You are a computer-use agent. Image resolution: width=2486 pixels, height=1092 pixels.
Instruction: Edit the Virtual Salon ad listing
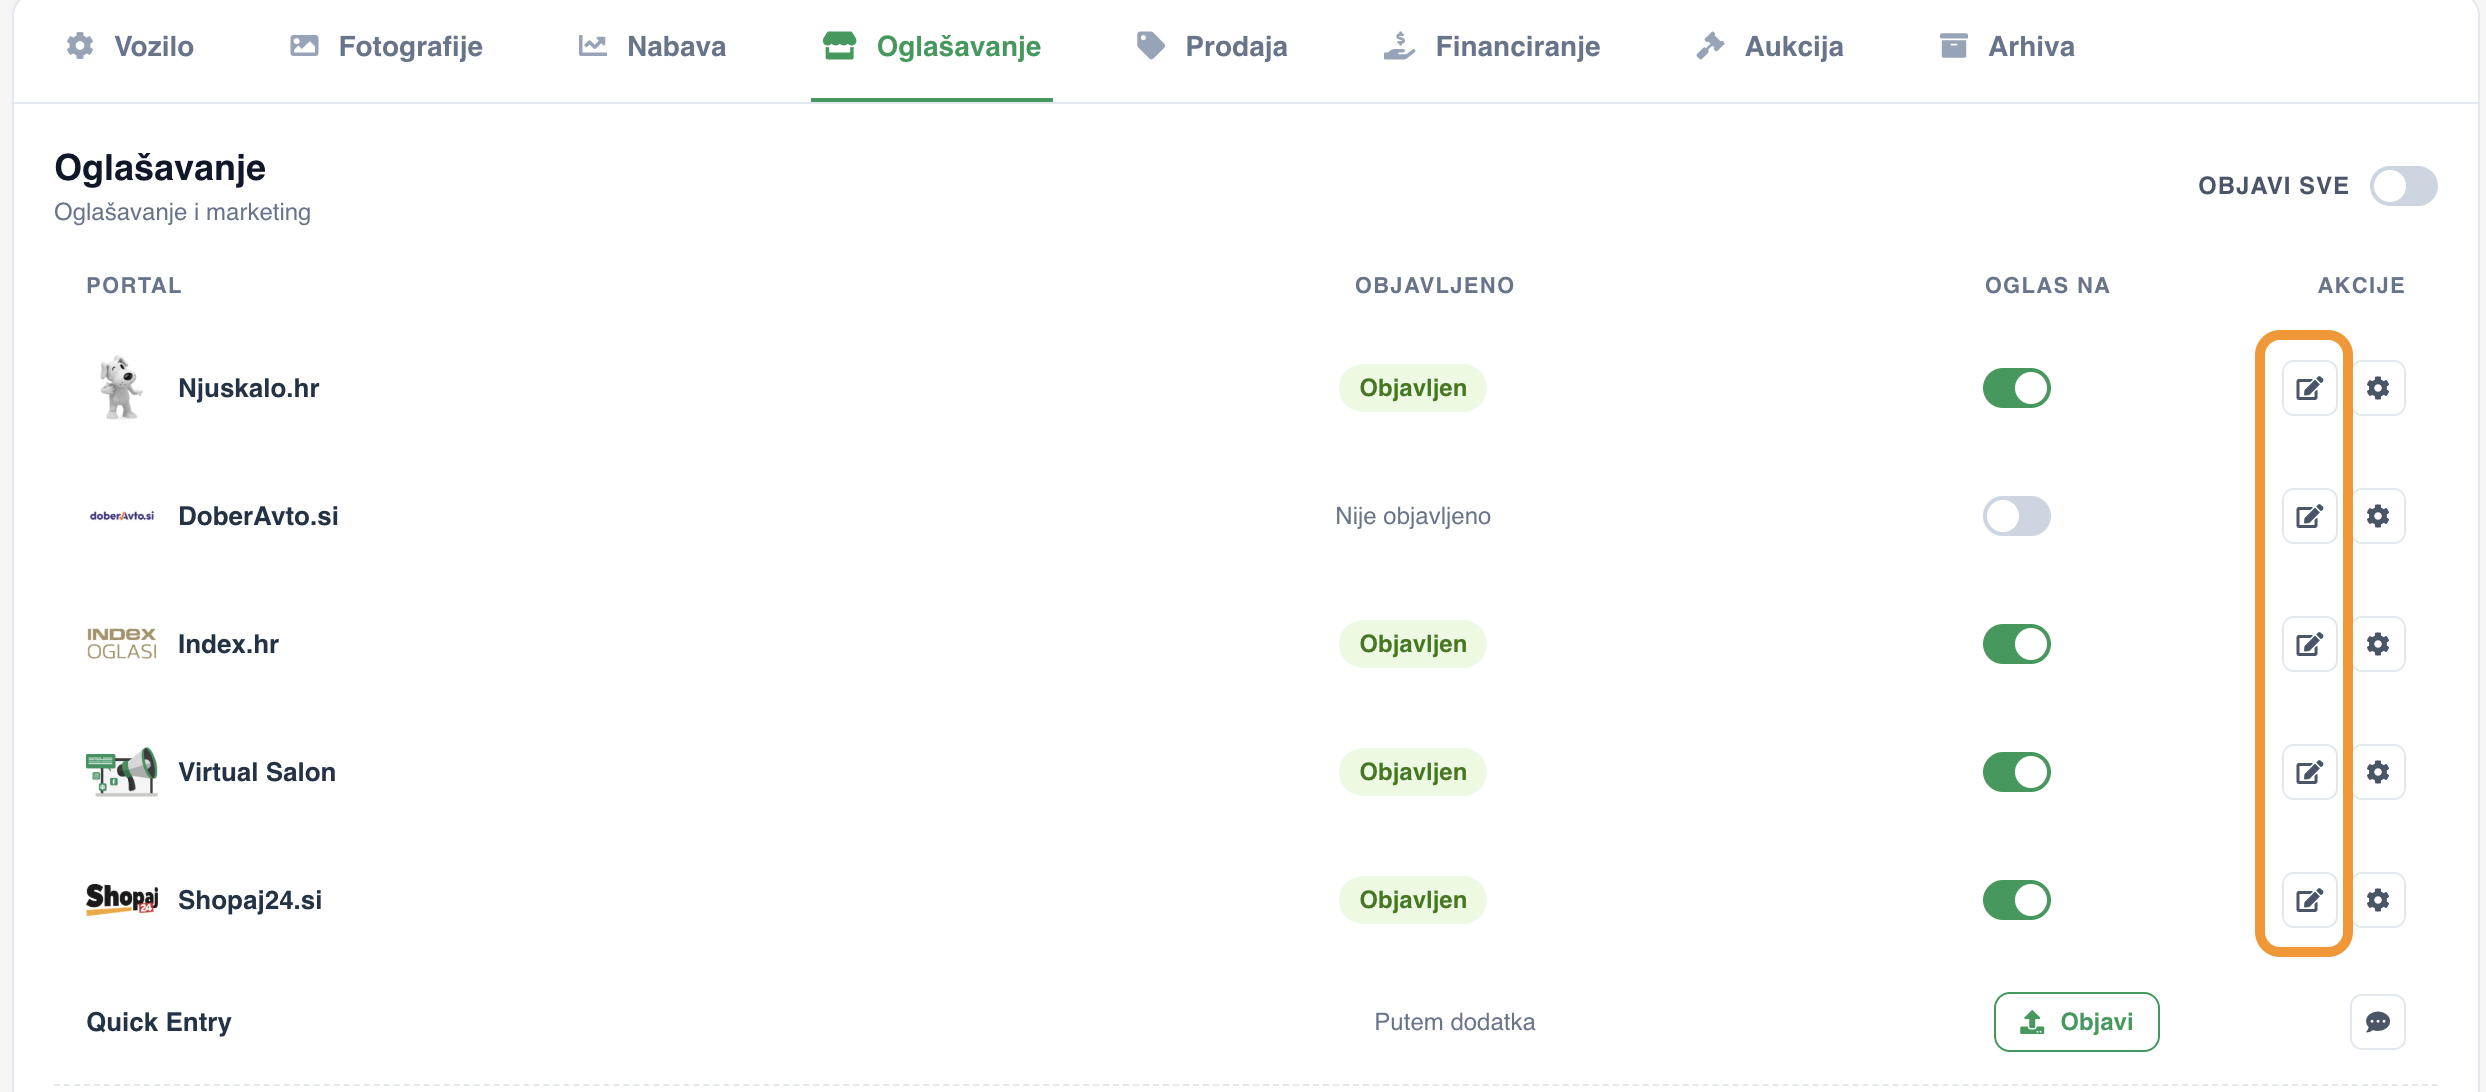[x=2309, y=772]
